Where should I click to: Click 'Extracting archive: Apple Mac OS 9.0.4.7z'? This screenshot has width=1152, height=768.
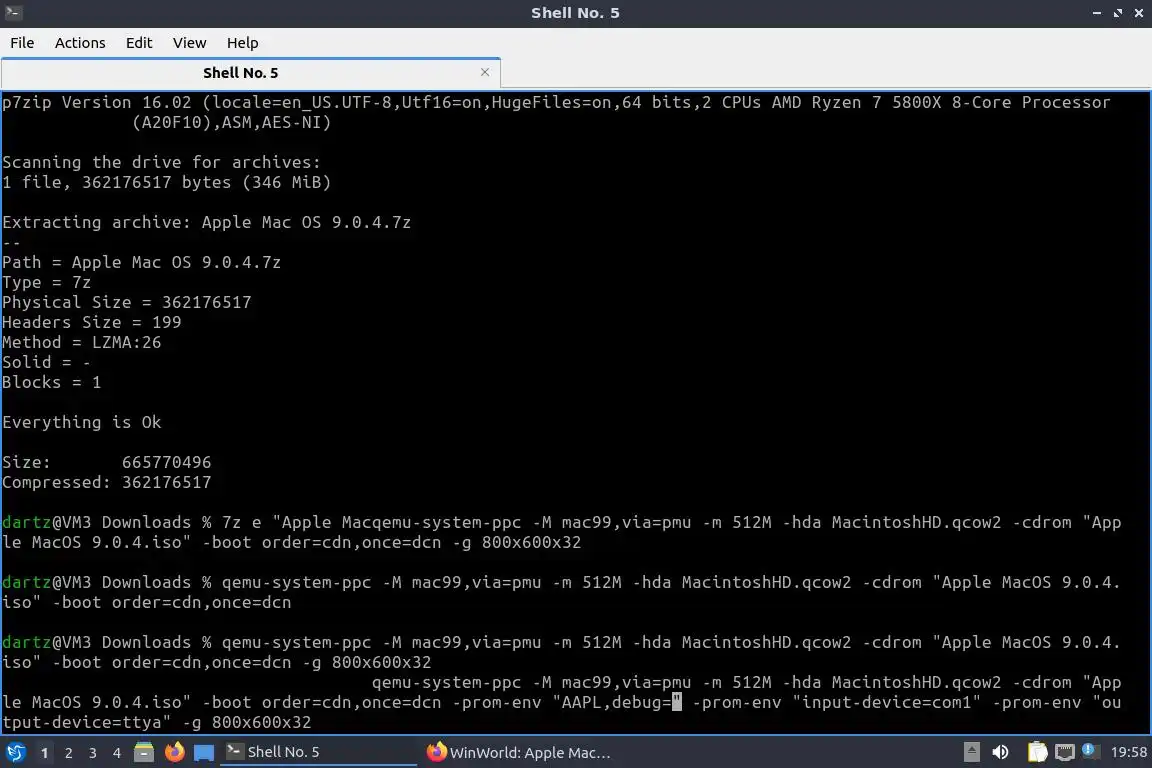pyautogui.click(x=206, y=222)
